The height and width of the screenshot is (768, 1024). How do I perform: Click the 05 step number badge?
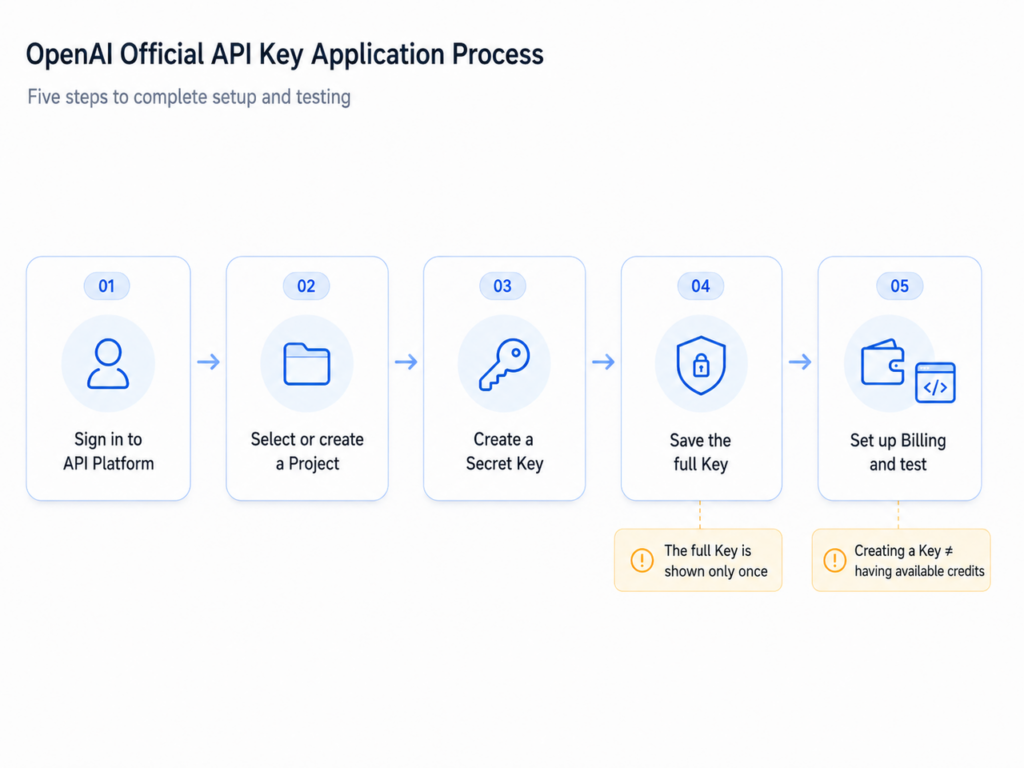899,286
